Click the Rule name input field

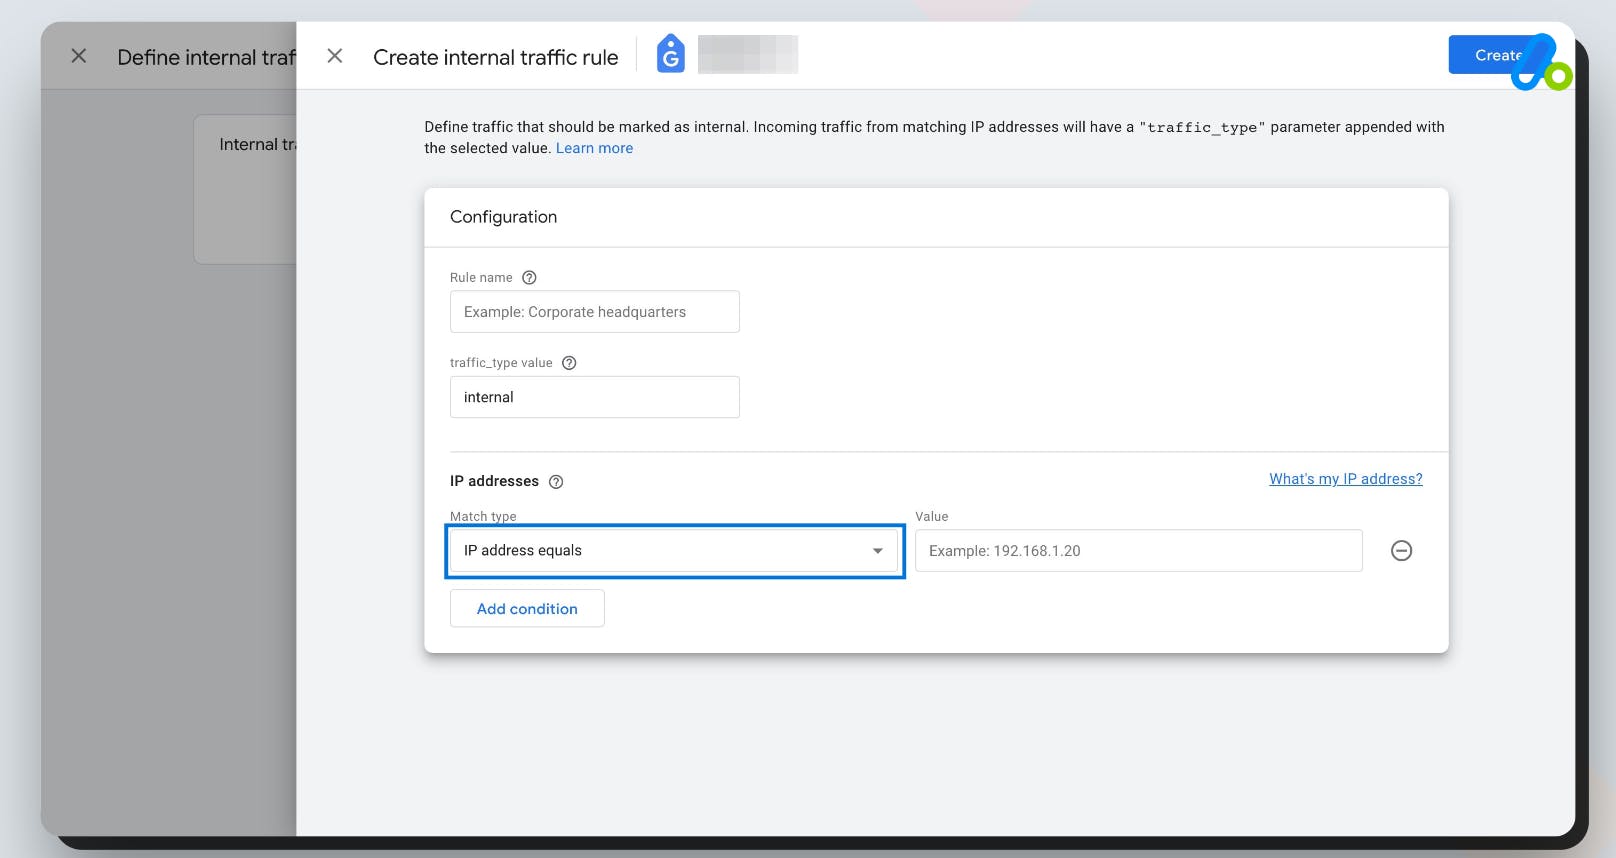tap(595, 311)
